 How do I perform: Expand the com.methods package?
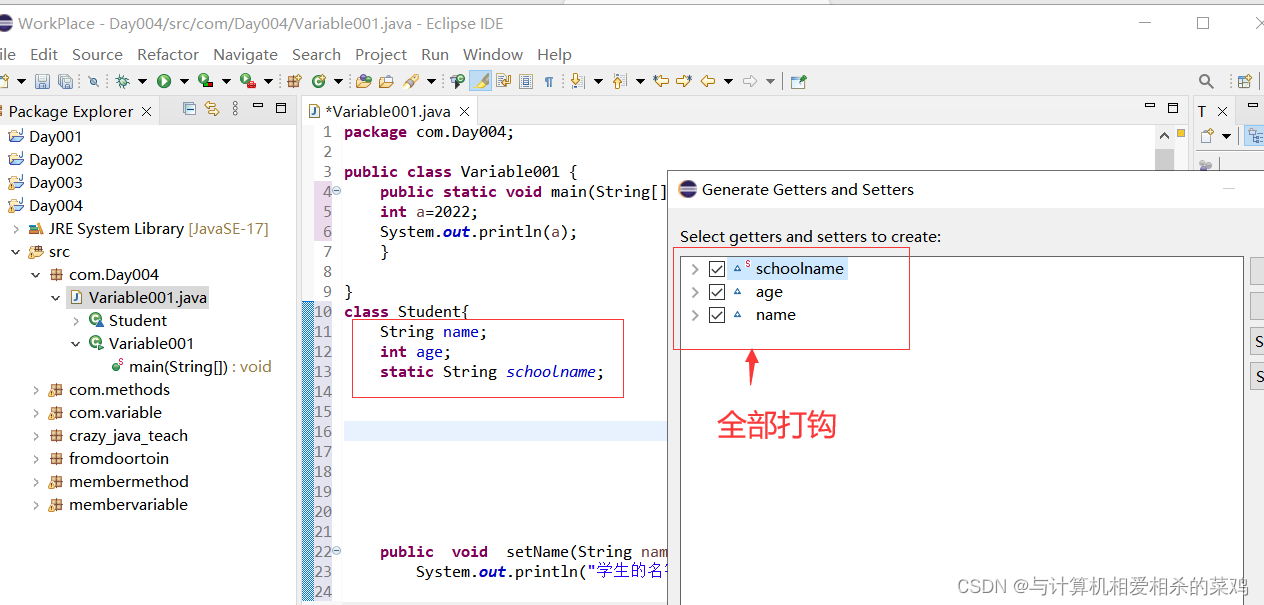(x=35, y=389)
